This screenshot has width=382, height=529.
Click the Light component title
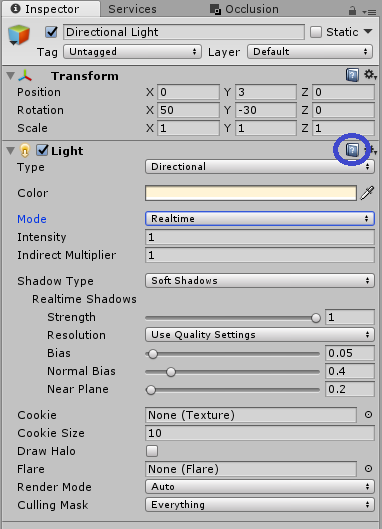click(67, 151)
